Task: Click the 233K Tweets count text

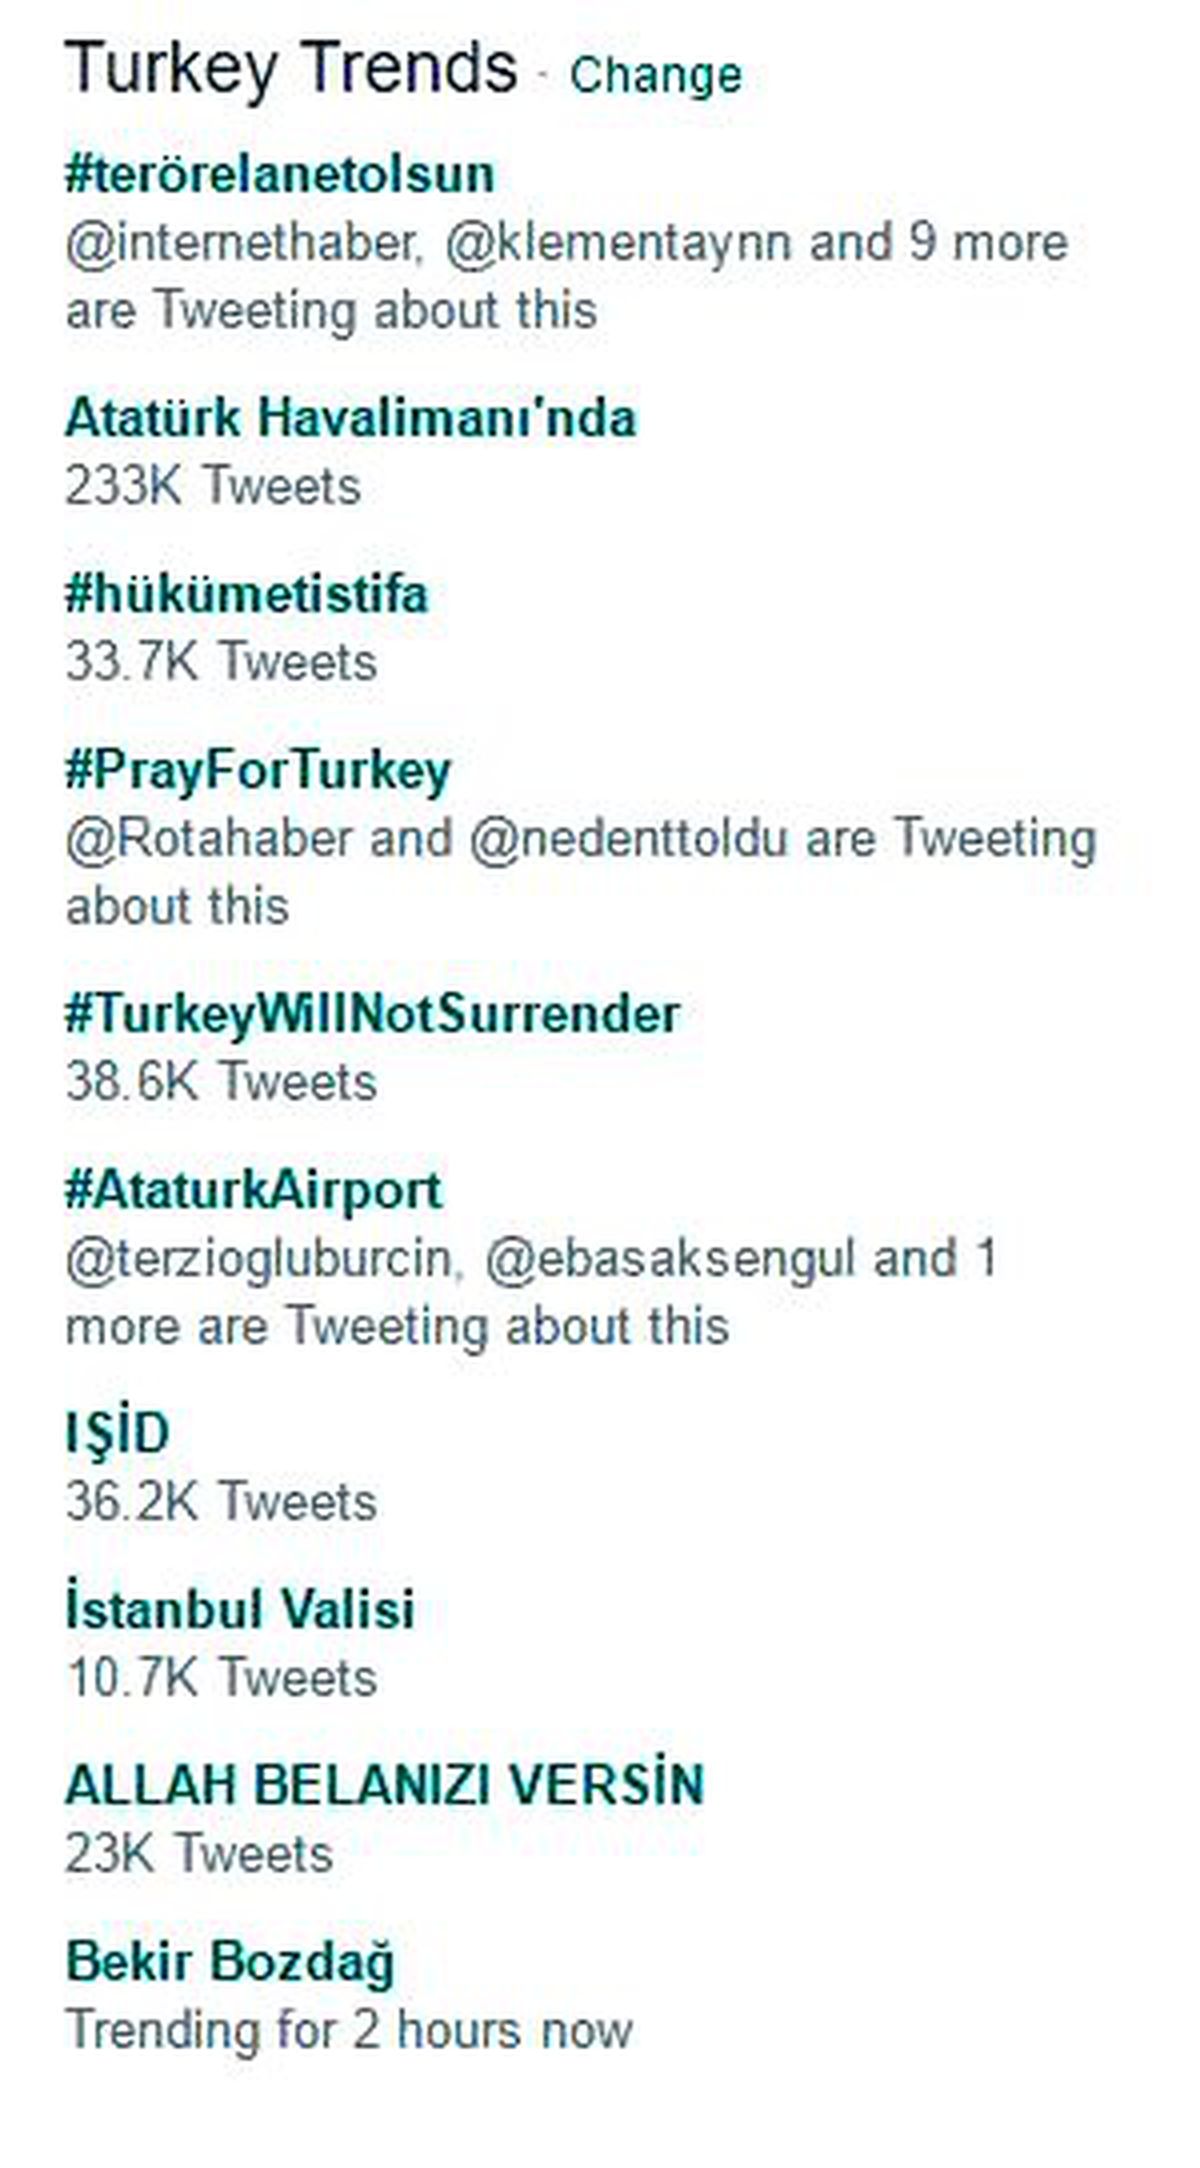Action: (x=215, y=487)
